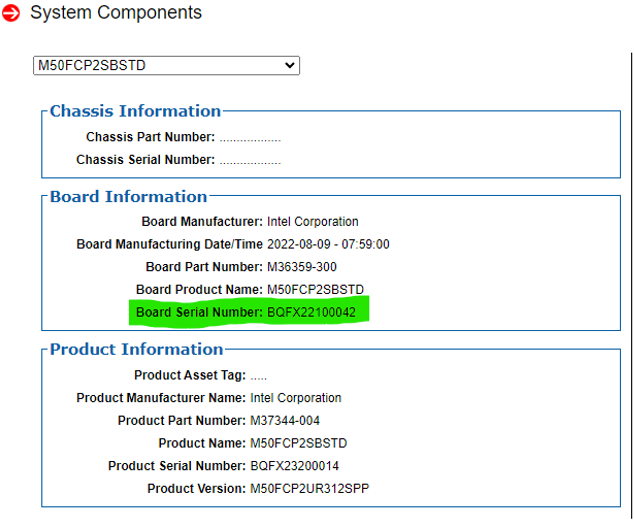Click the Chassis Serial Number label
This screenshot has width=634, height=521.
coord(145,160)
